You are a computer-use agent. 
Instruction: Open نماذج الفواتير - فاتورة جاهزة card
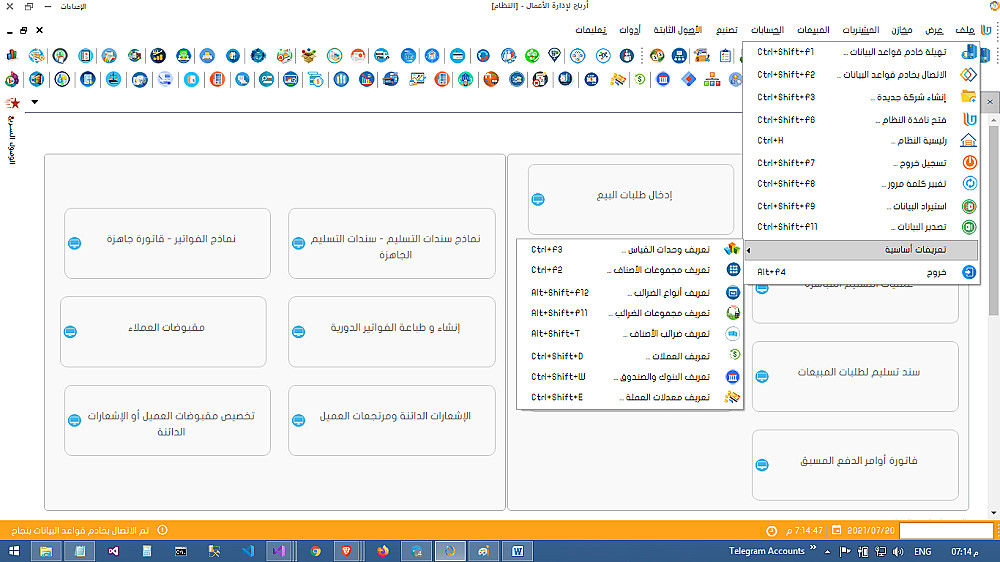point(167,243)
